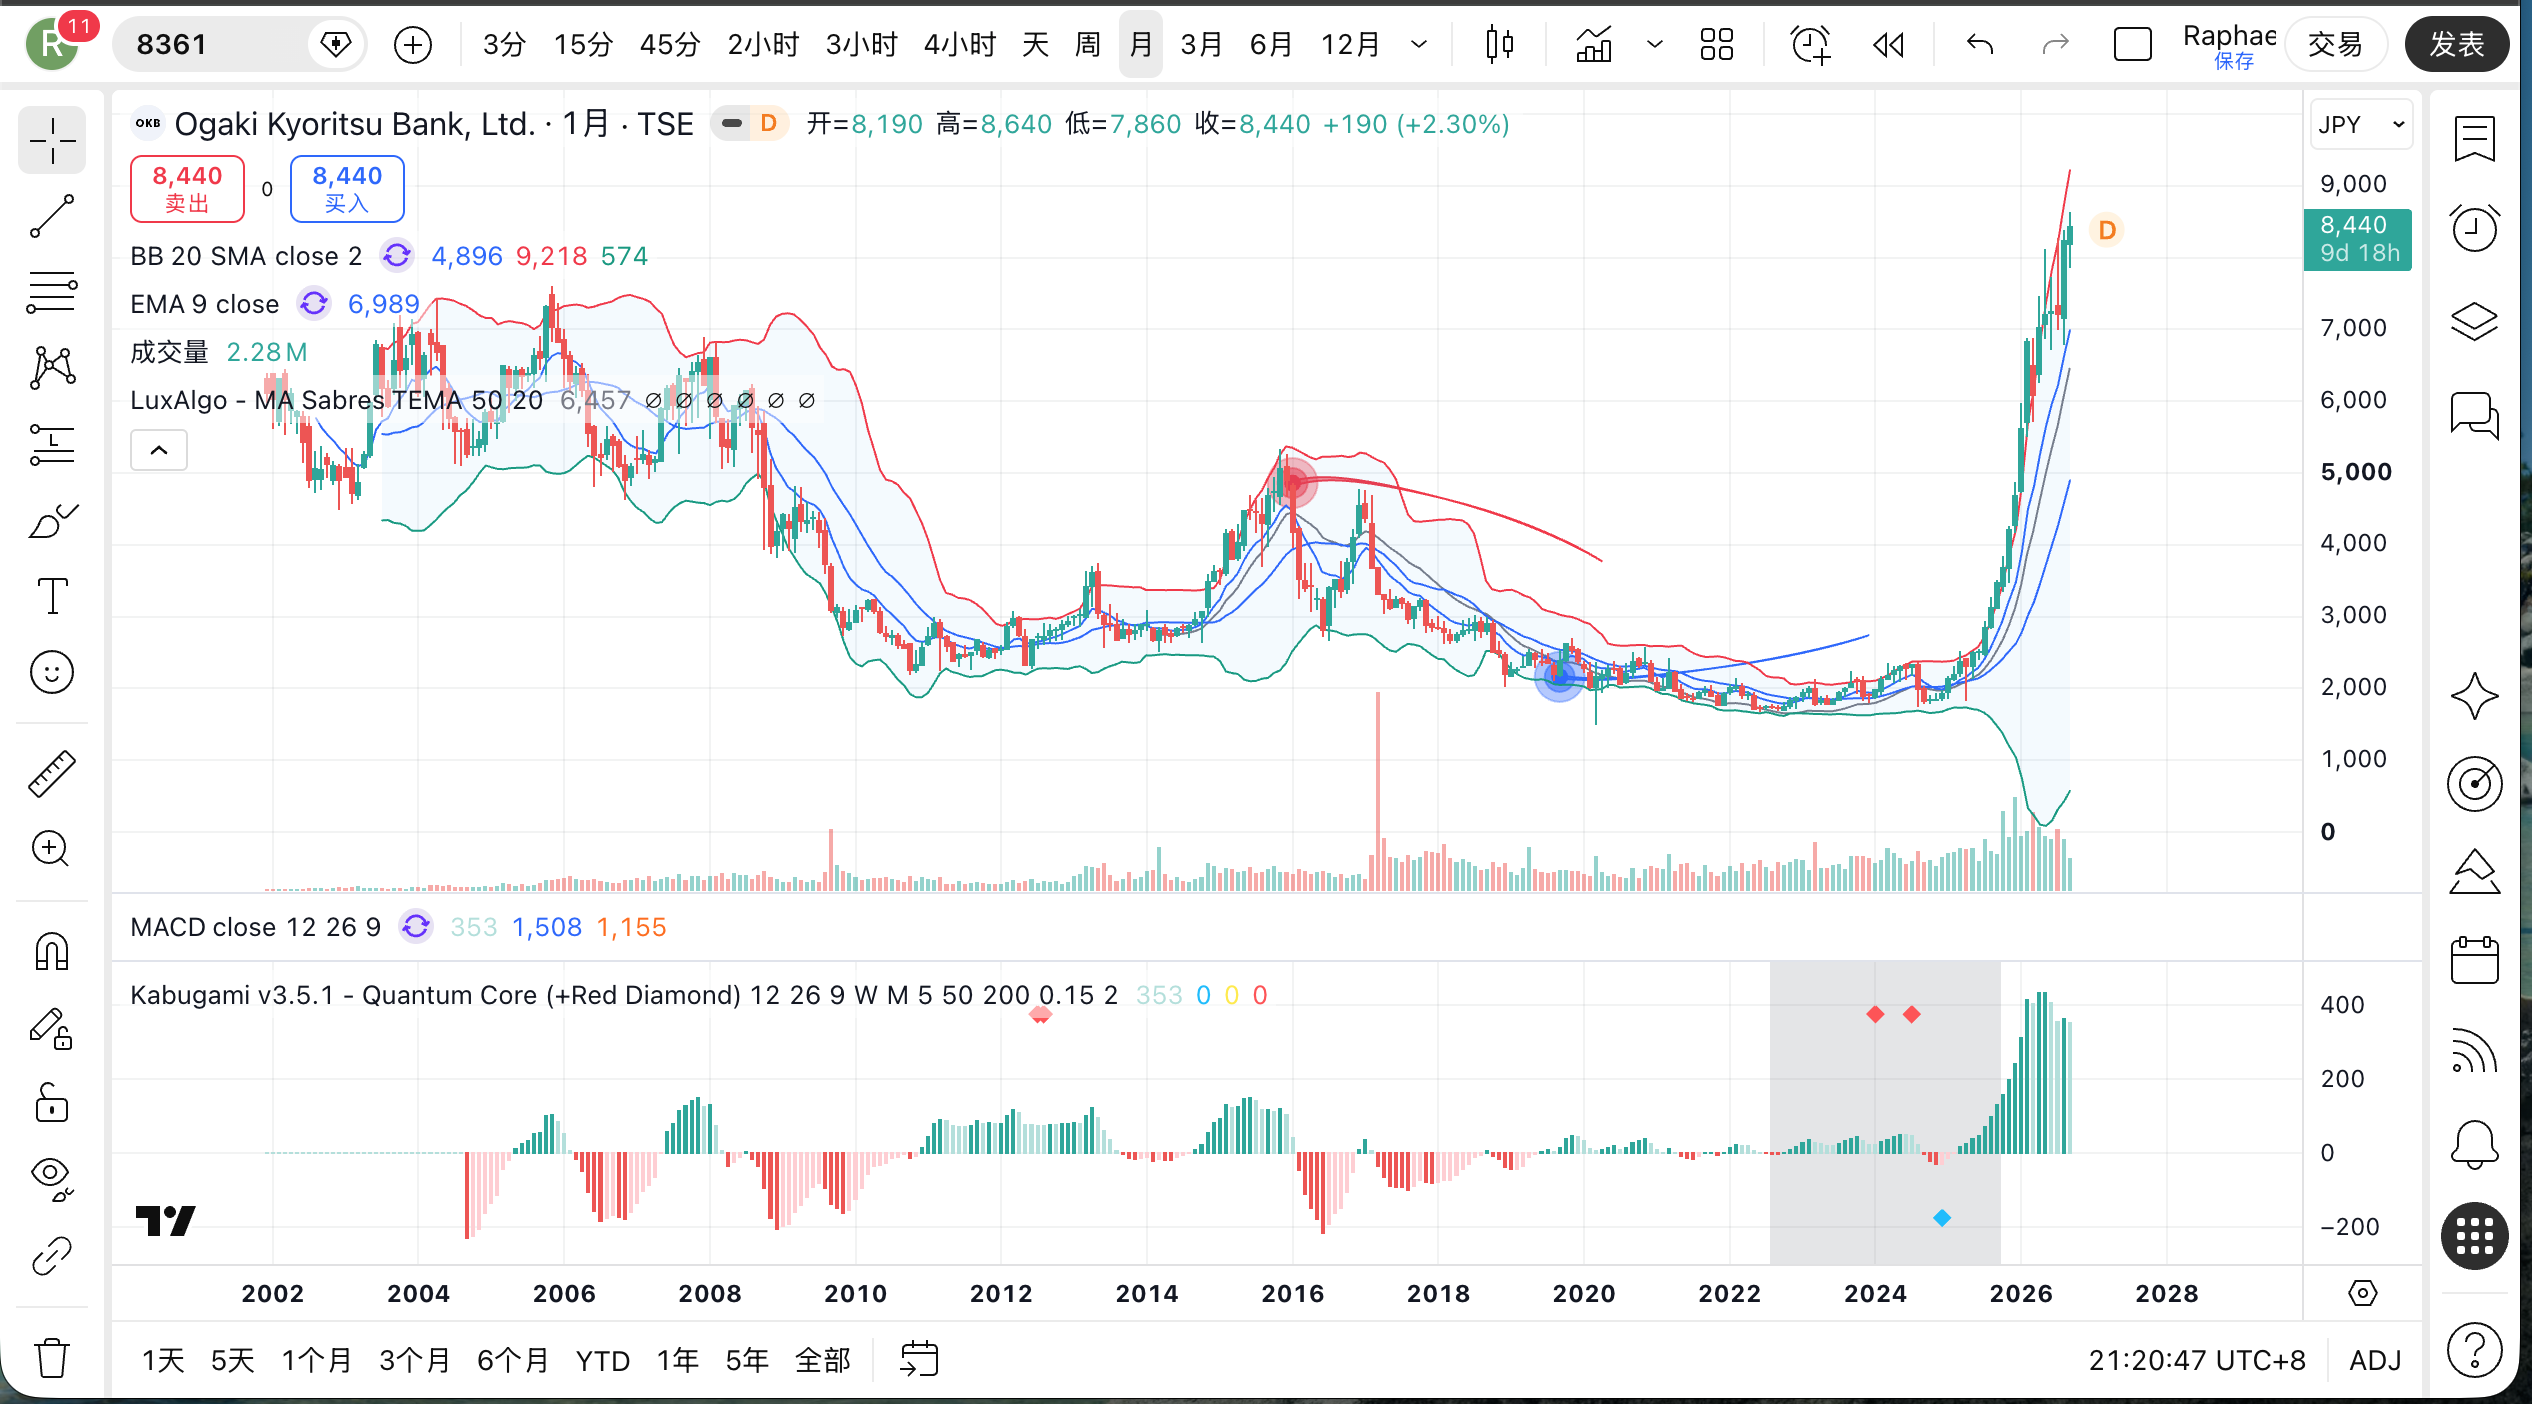The width and height of the screenshot is (2532, 1404).
Task: Open the candlestick chart type selector
Action: point(1499,44)
